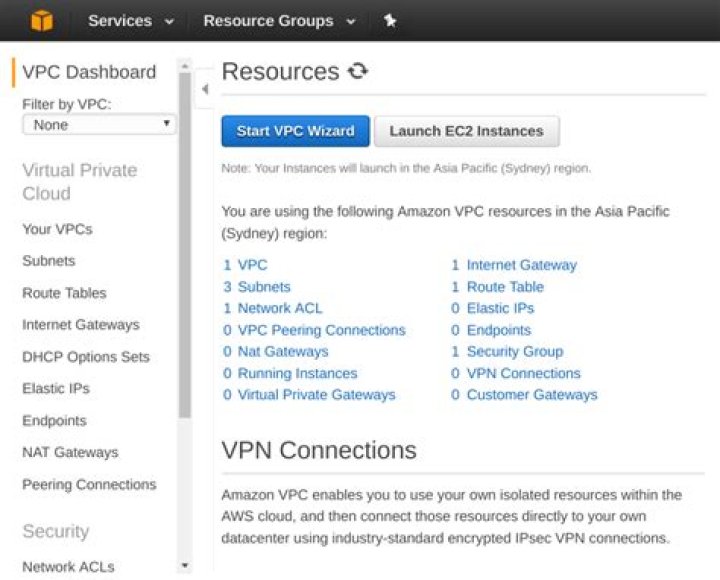Click the AWS cube logo icon
This screenshot has width=720, height=580.
41,20
